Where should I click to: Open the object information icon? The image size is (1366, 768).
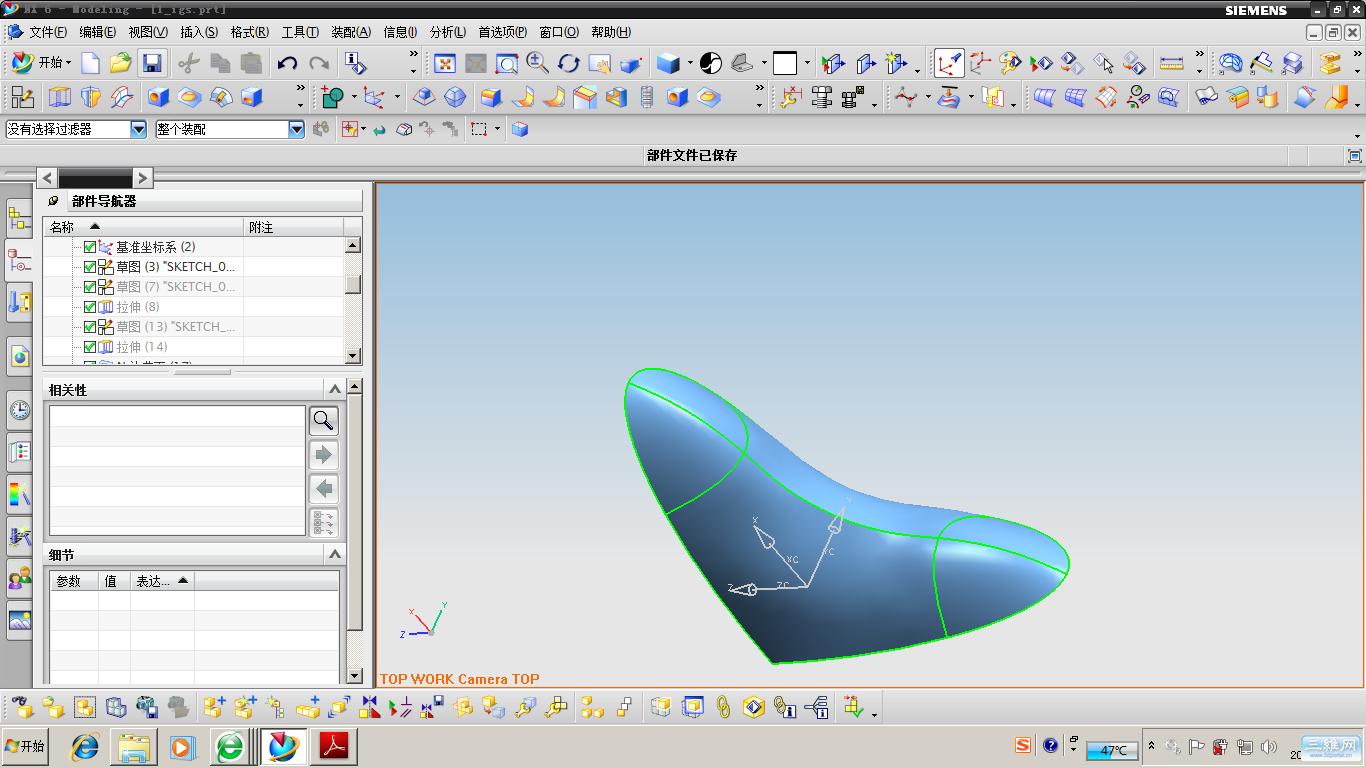click(355, 63)
